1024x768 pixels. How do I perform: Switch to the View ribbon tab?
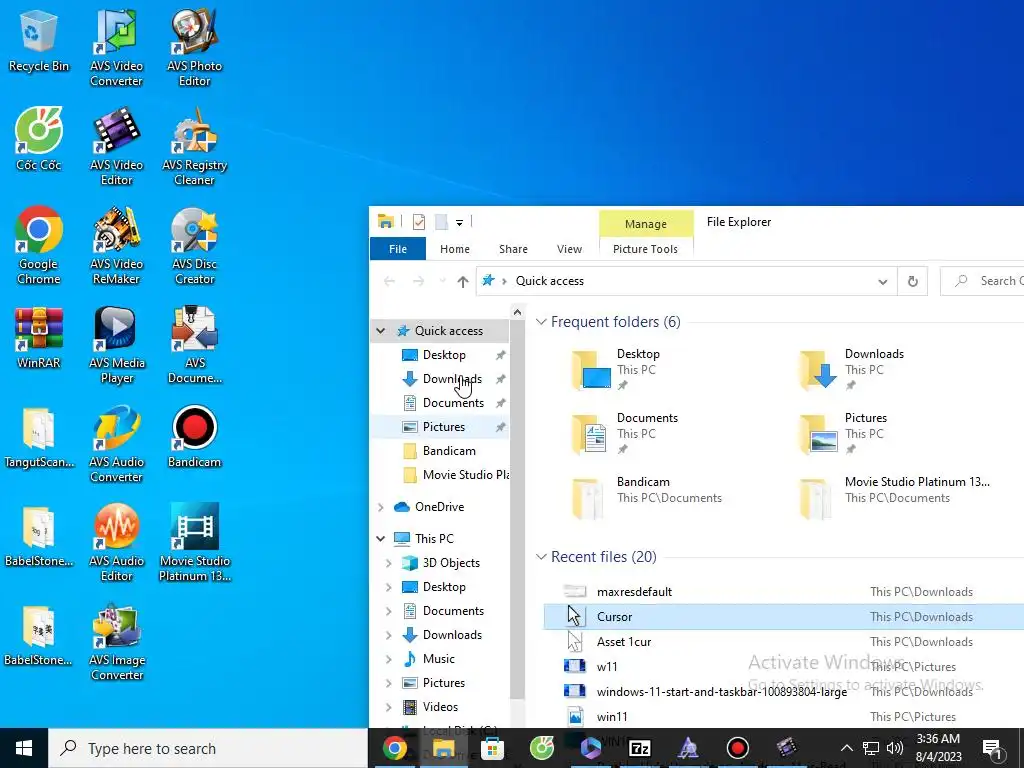click(569, 249)
